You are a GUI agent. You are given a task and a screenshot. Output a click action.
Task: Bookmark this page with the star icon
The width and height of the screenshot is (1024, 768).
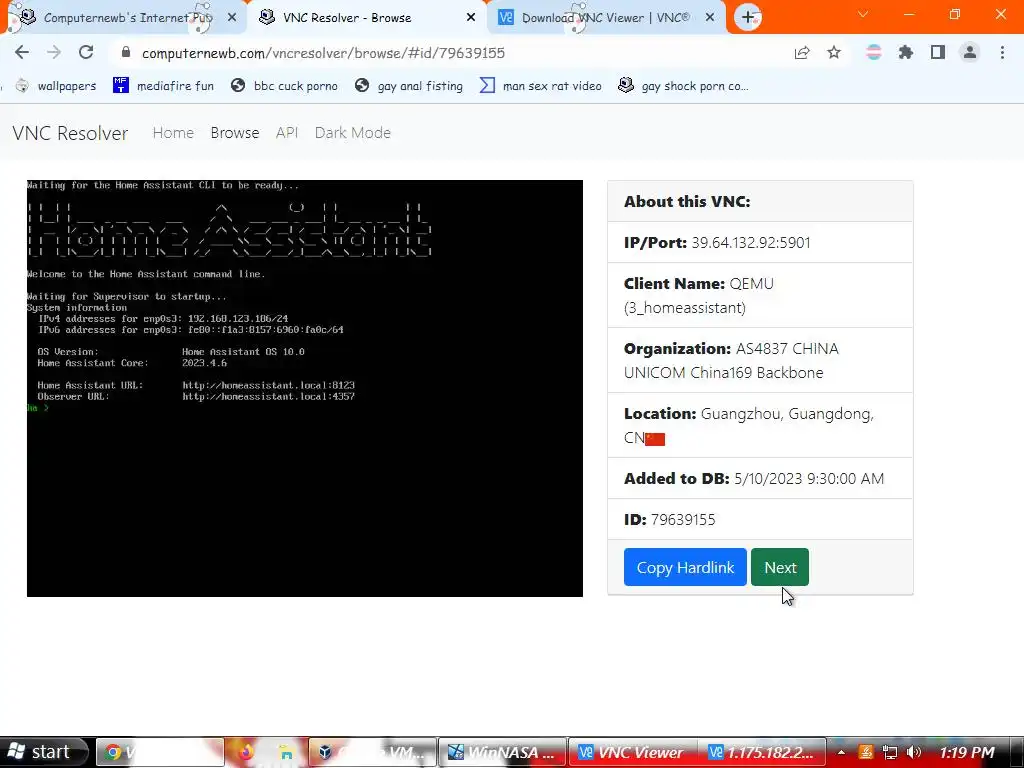pyautogui.click(x=834, y=52)
